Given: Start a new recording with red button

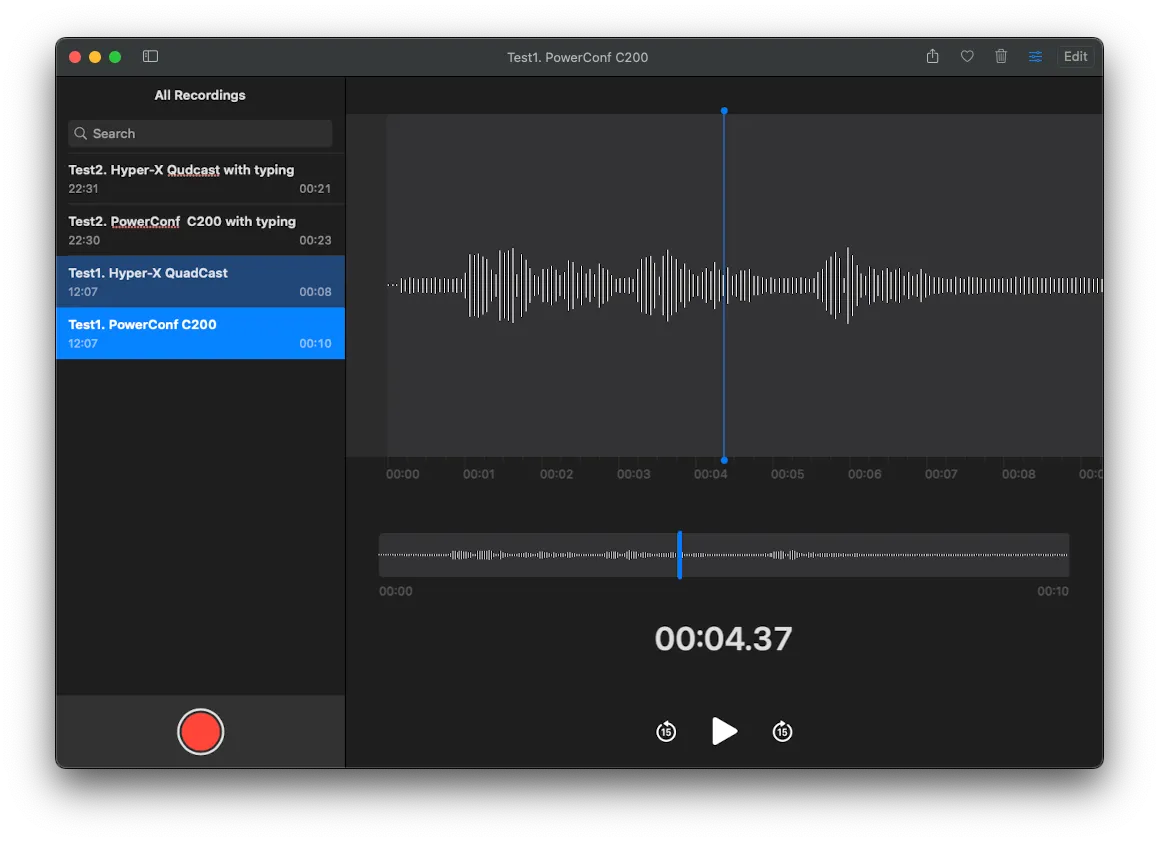Looking at the screenshot, I should pyautogui.click(x=200, y=732).
